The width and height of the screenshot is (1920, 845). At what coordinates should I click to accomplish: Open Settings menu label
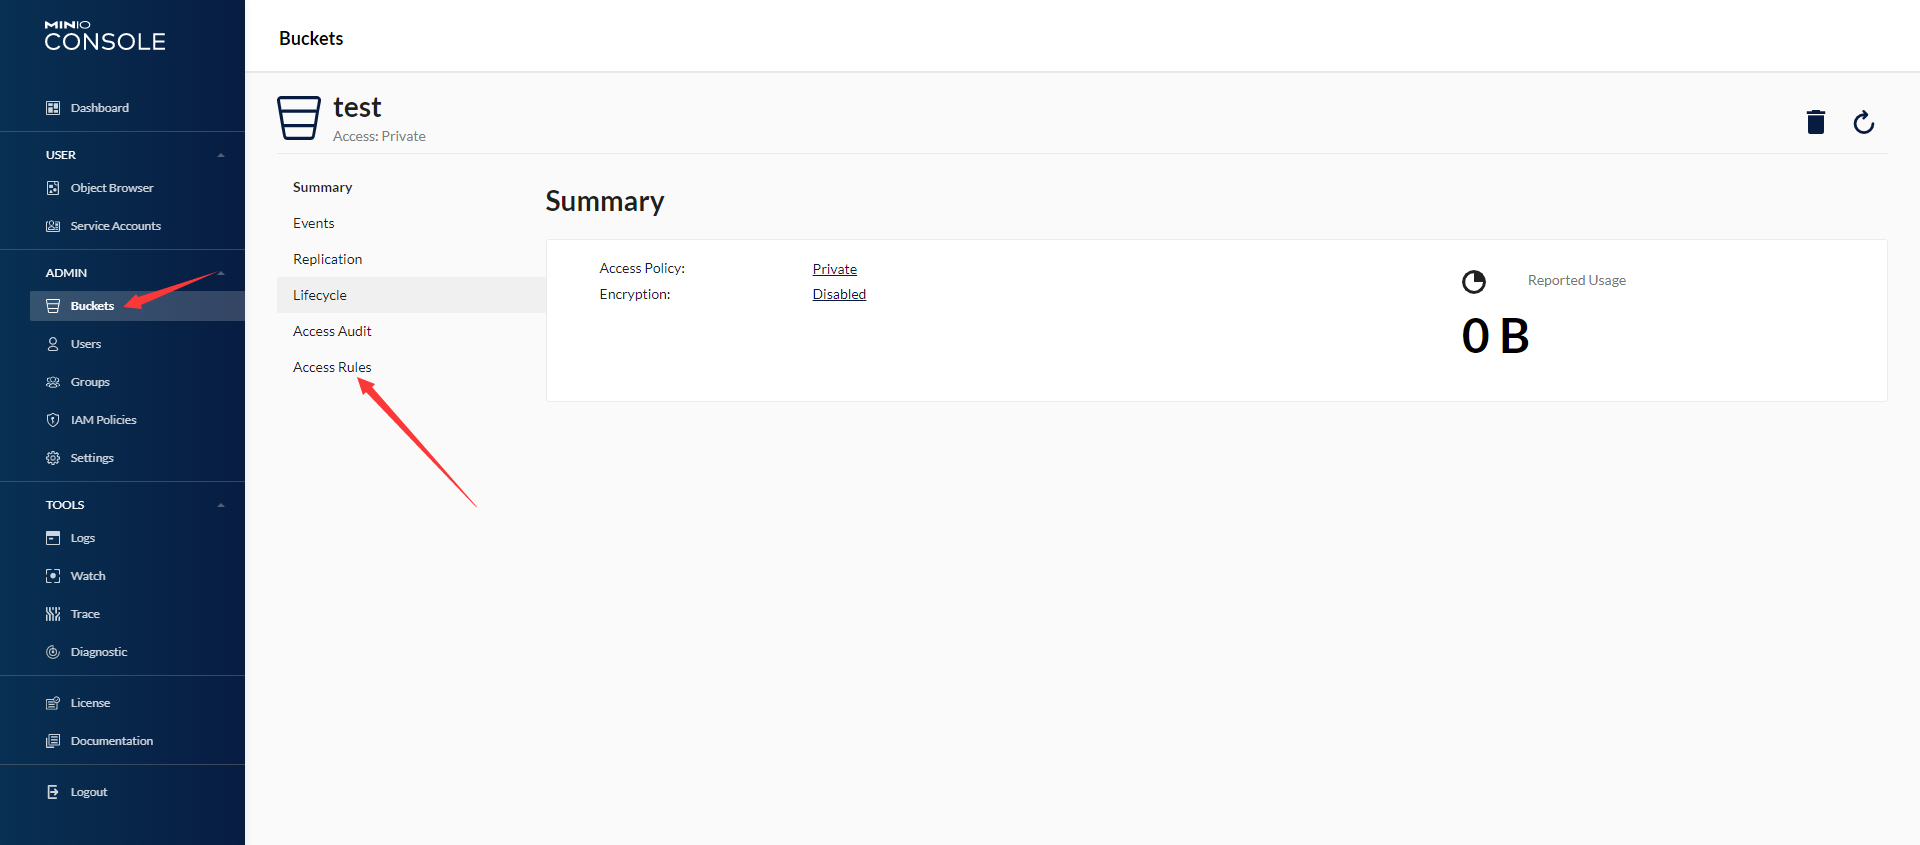(92, 458)
